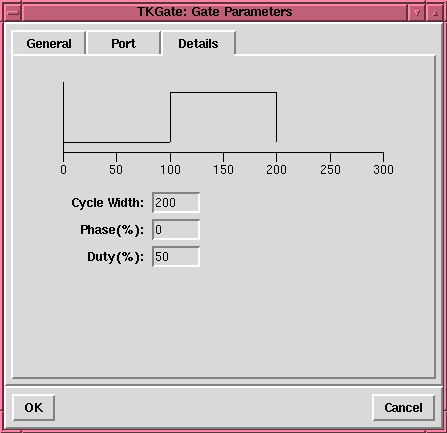Click the 200 tick label on the waveform axis

pyautogui.click(x=276, y=170)
